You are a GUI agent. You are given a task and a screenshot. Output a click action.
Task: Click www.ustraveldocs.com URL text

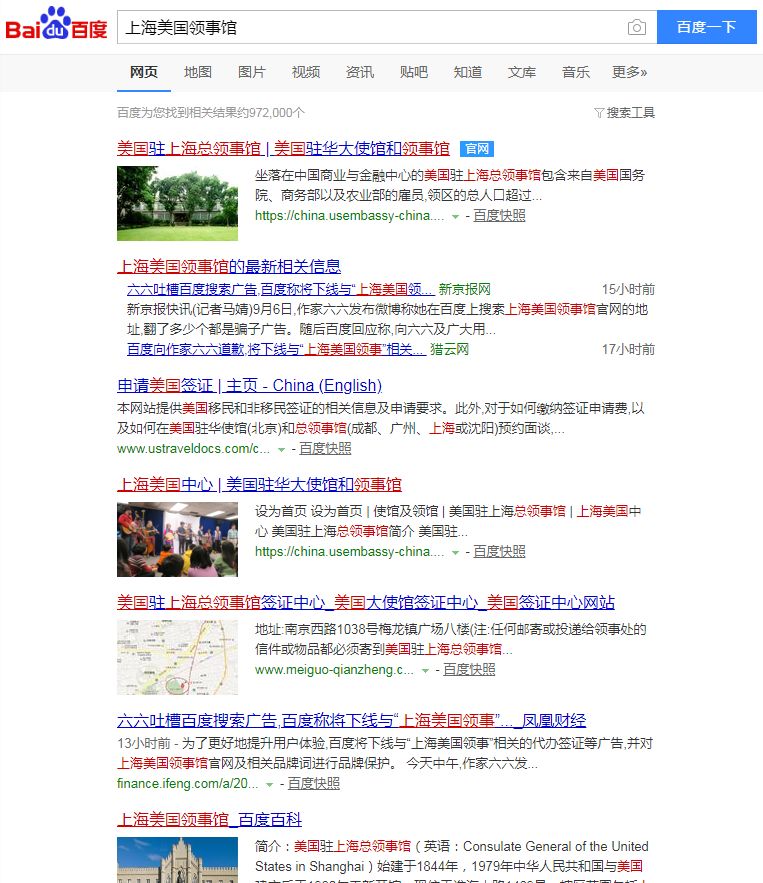pyautogui.click(x=193, y=449)
